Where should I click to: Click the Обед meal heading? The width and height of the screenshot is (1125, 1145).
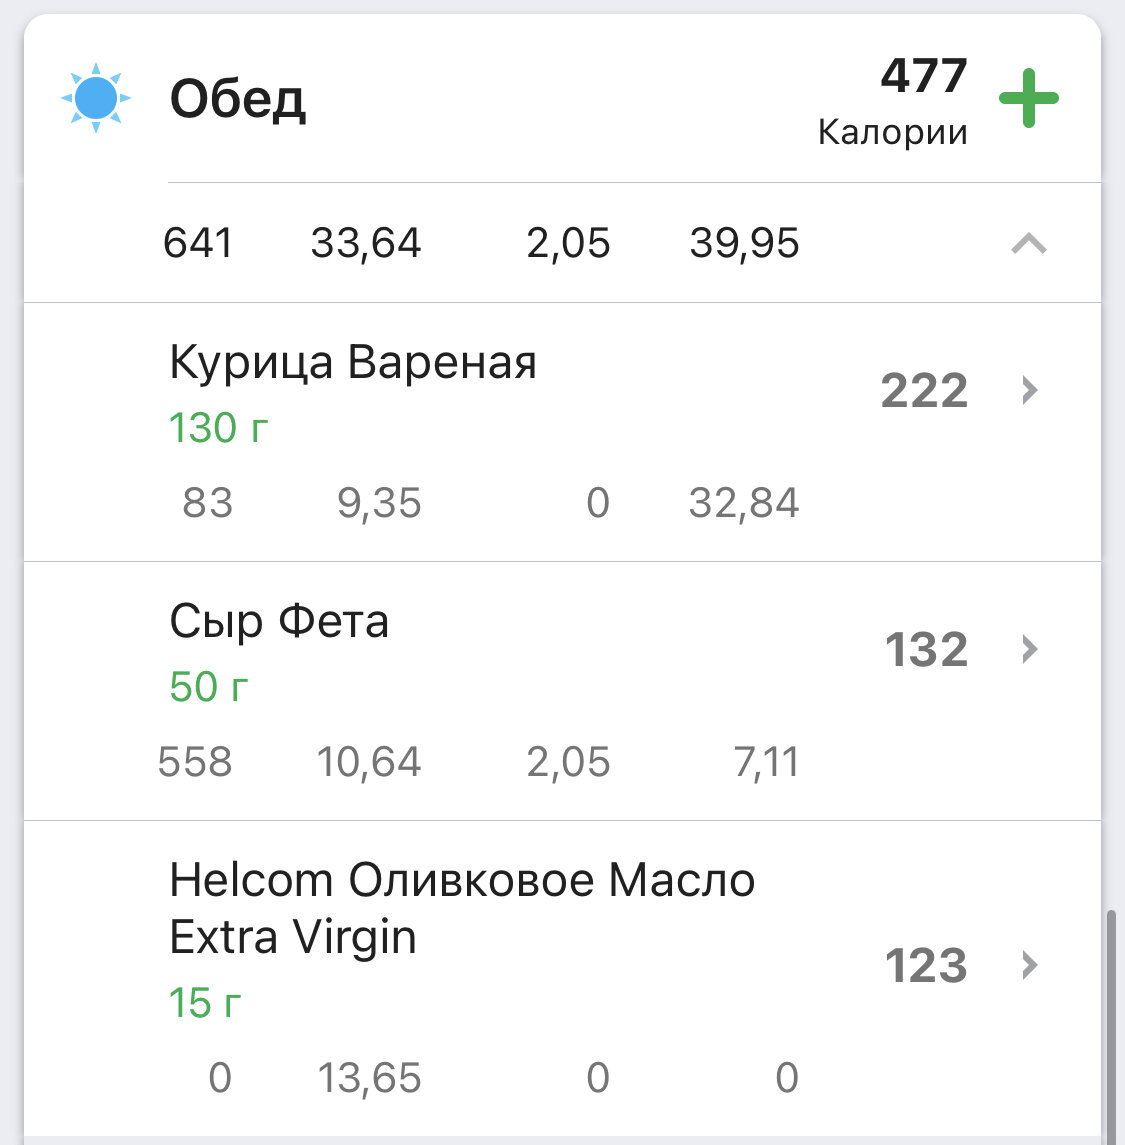[237, 99]
